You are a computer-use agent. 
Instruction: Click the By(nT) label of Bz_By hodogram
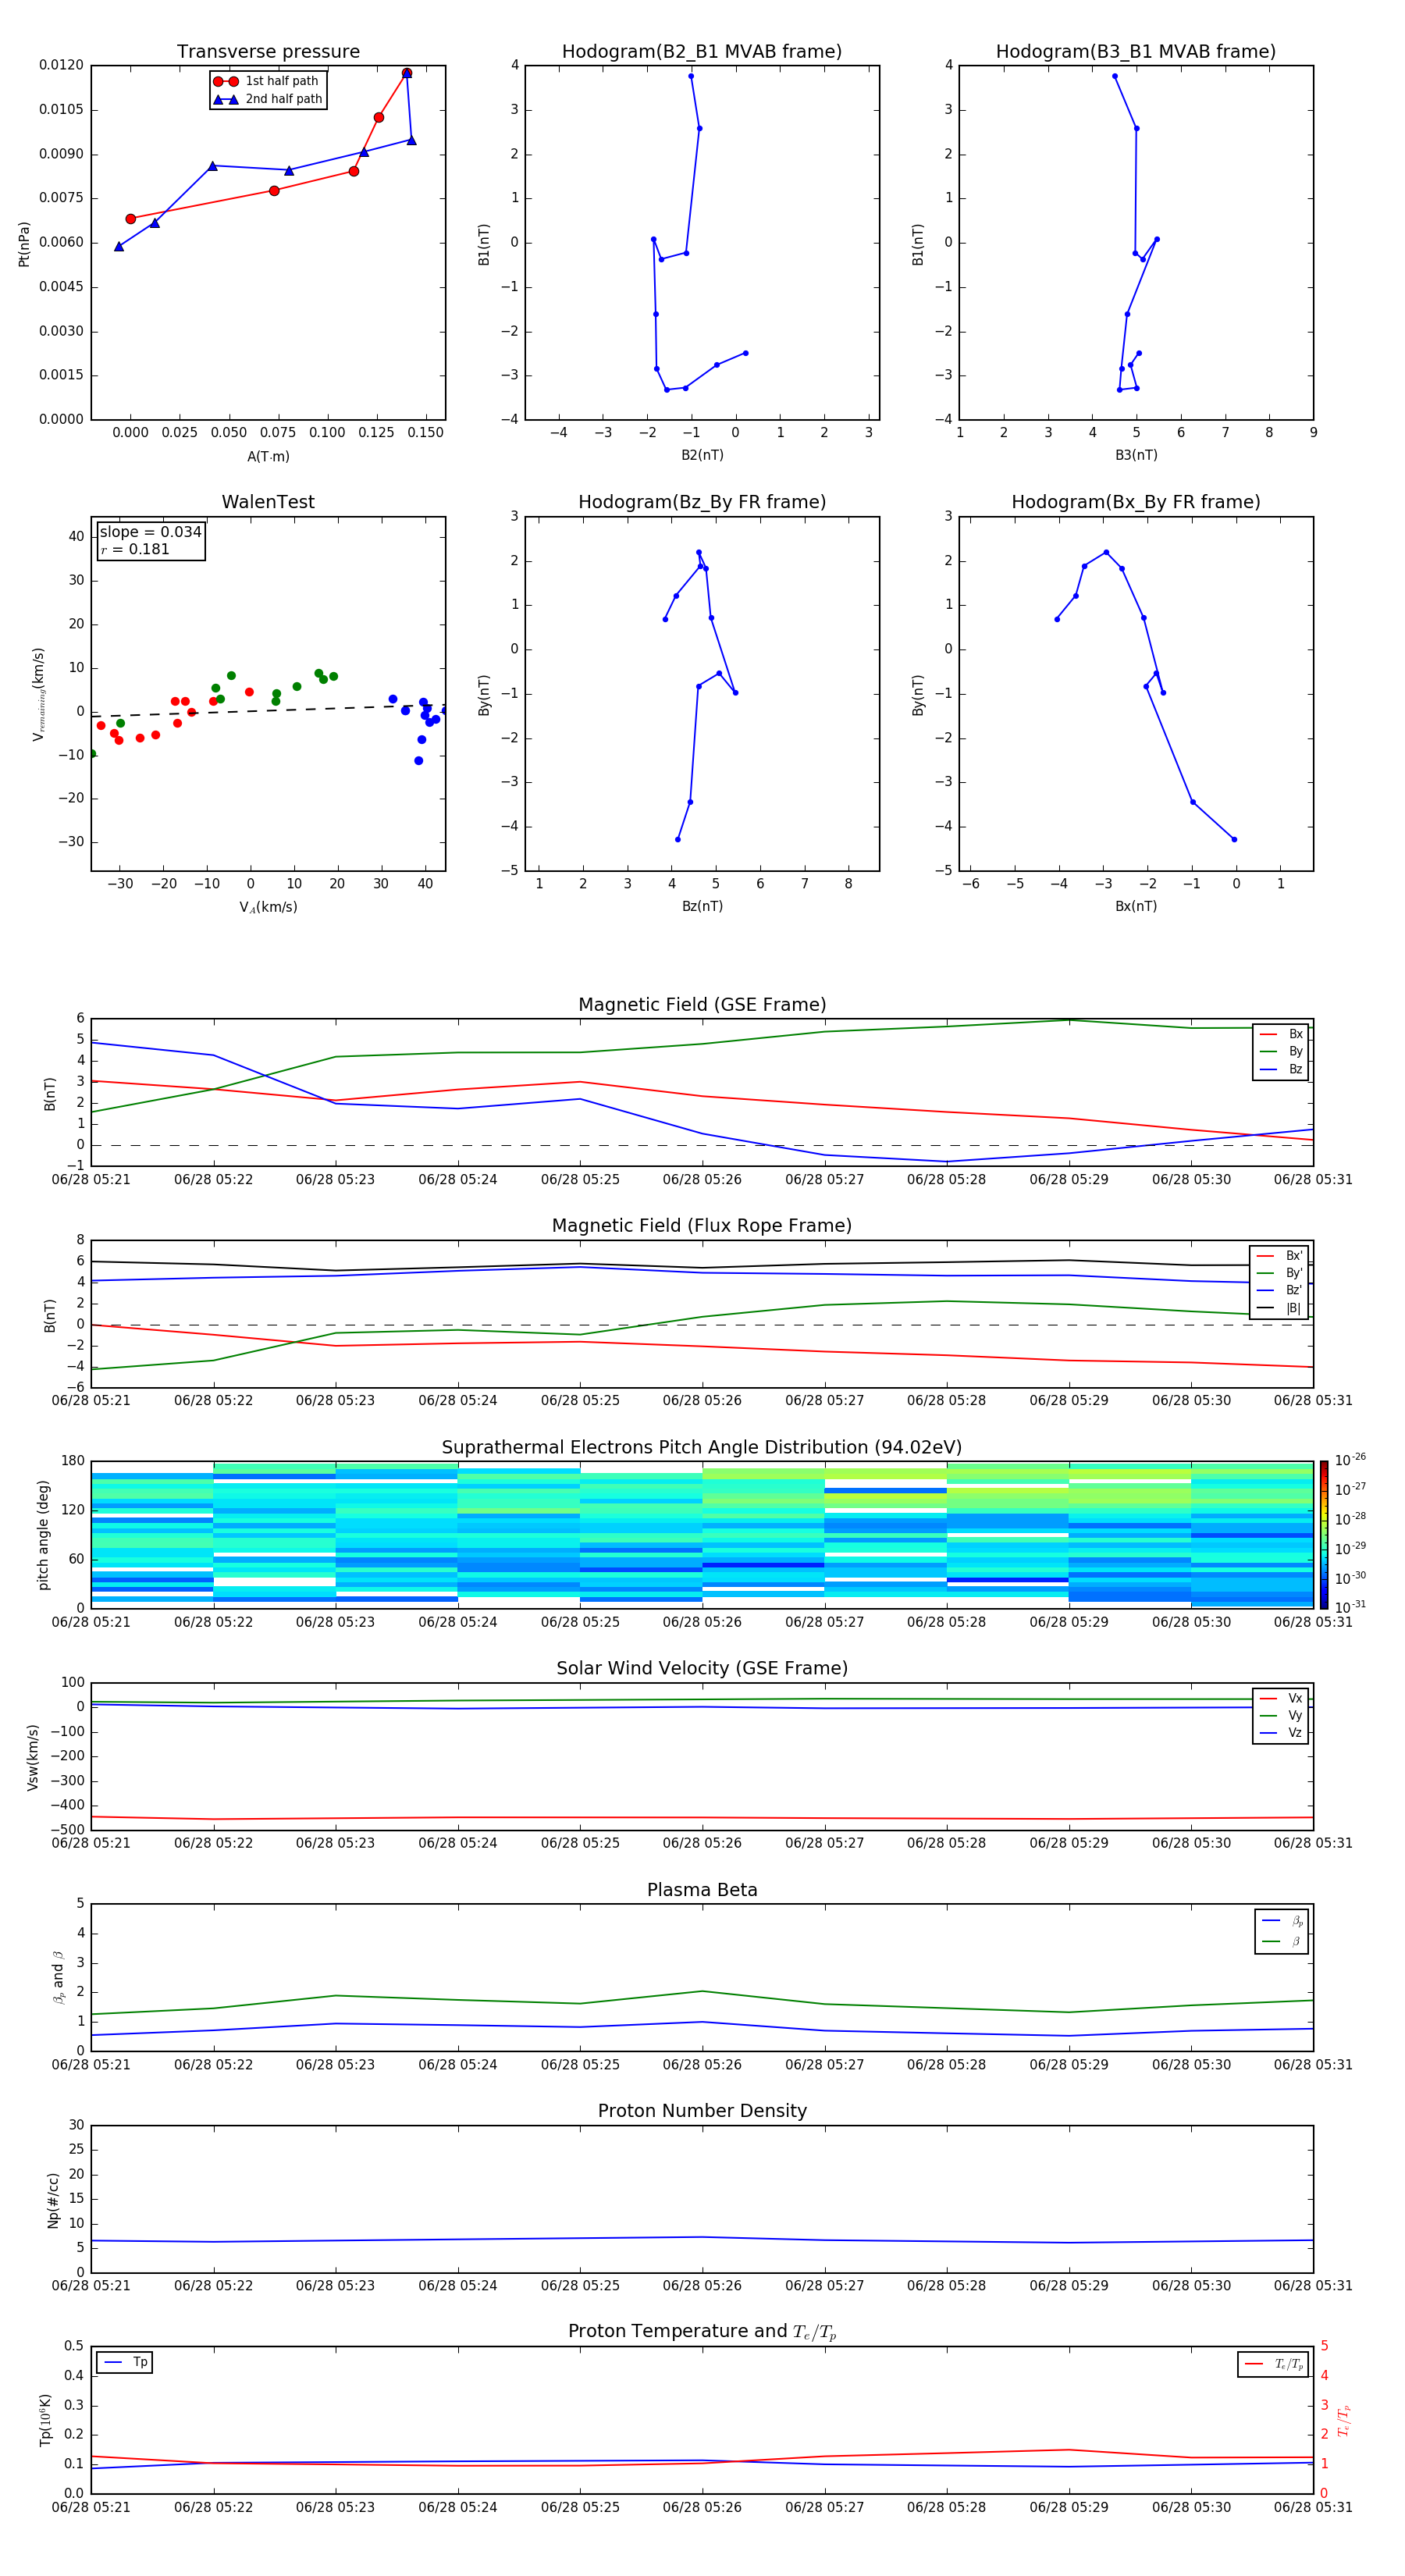coord(484,694)
